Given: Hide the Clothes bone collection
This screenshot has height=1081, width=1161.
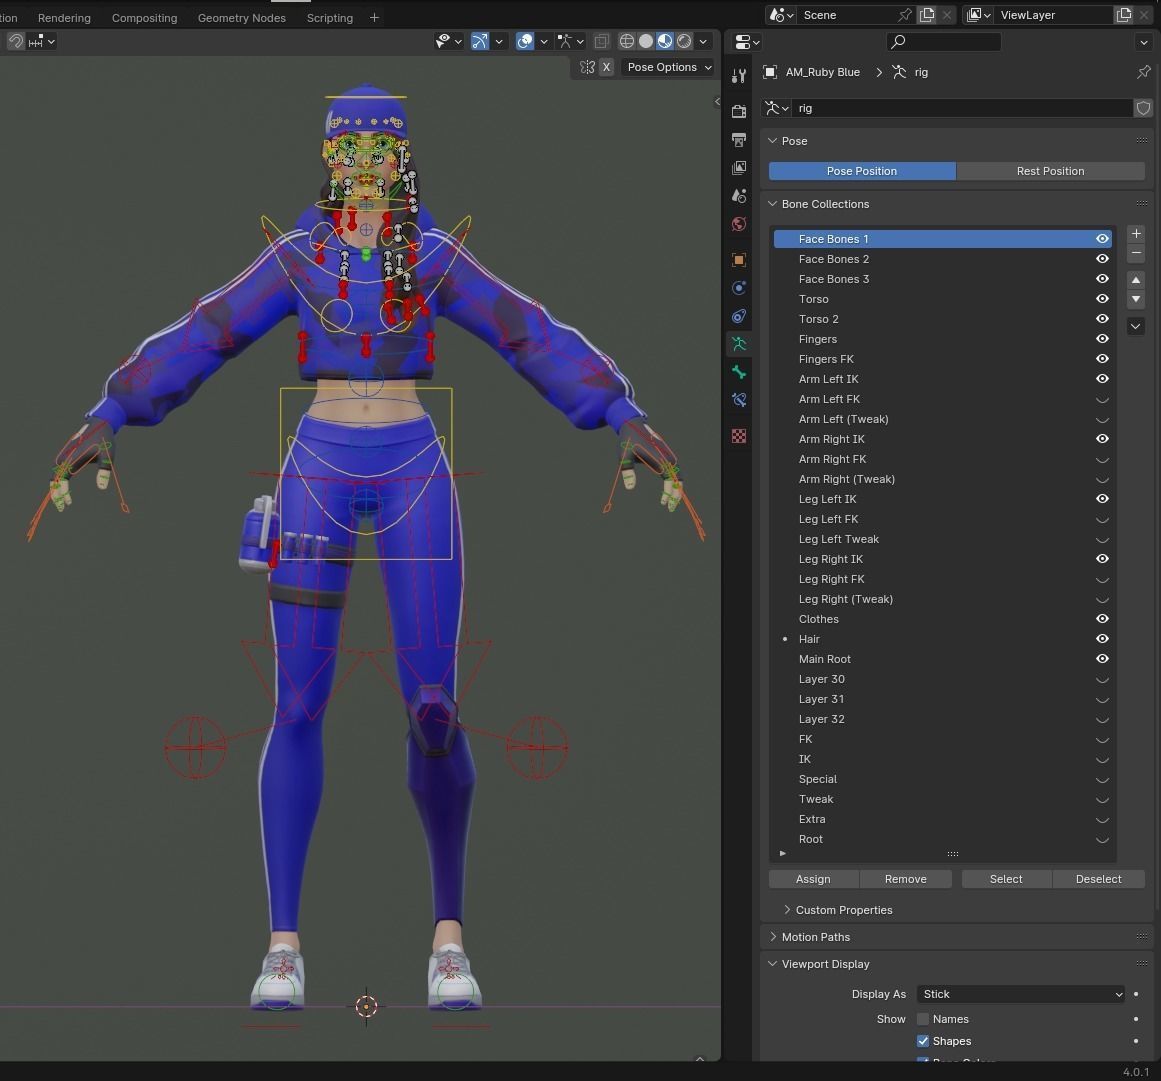Looking at the screenshot, I should click(x=1102, y=619).
